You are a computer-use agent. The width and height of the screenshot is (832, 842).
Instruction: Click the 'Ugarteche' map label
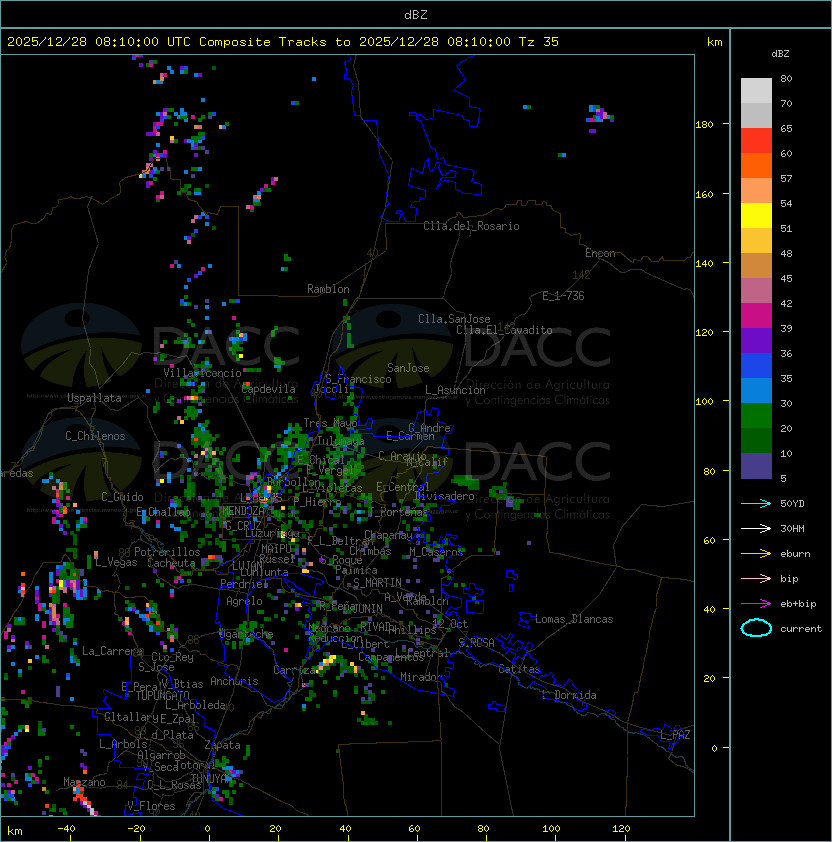point(246,634)
